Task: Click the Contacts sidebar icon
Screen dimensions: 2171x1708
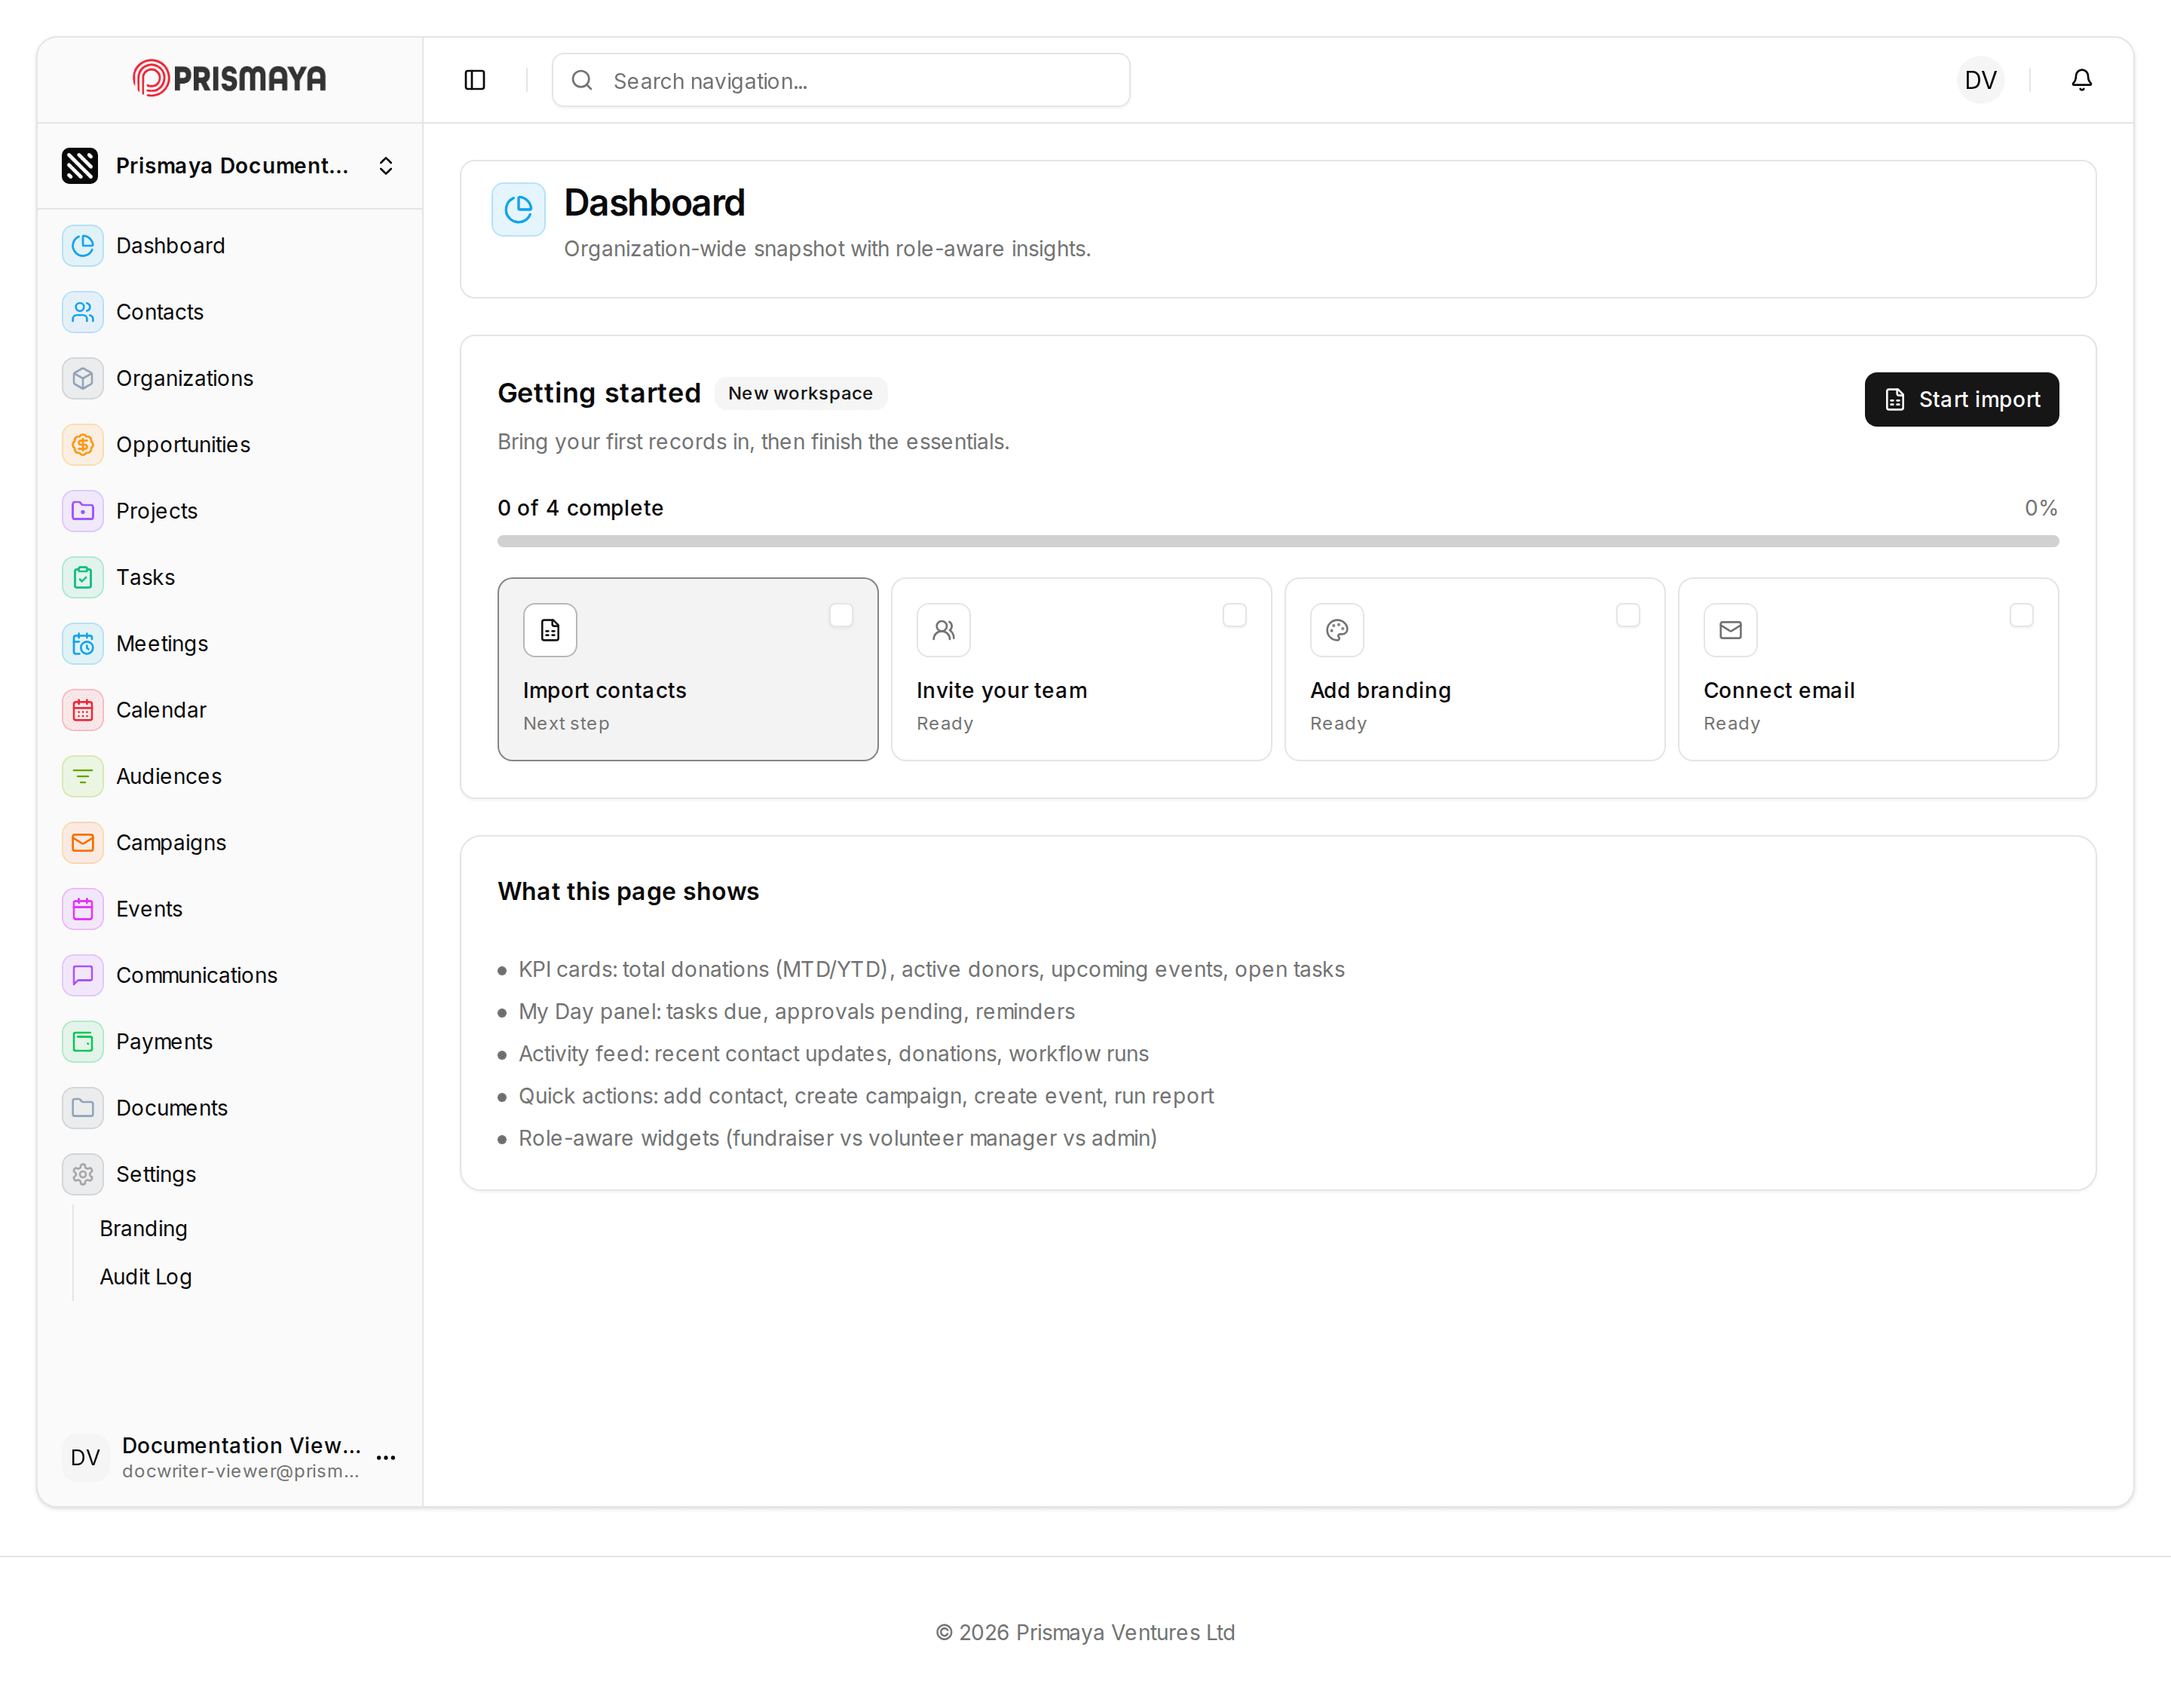Action: tap(83, 312)
